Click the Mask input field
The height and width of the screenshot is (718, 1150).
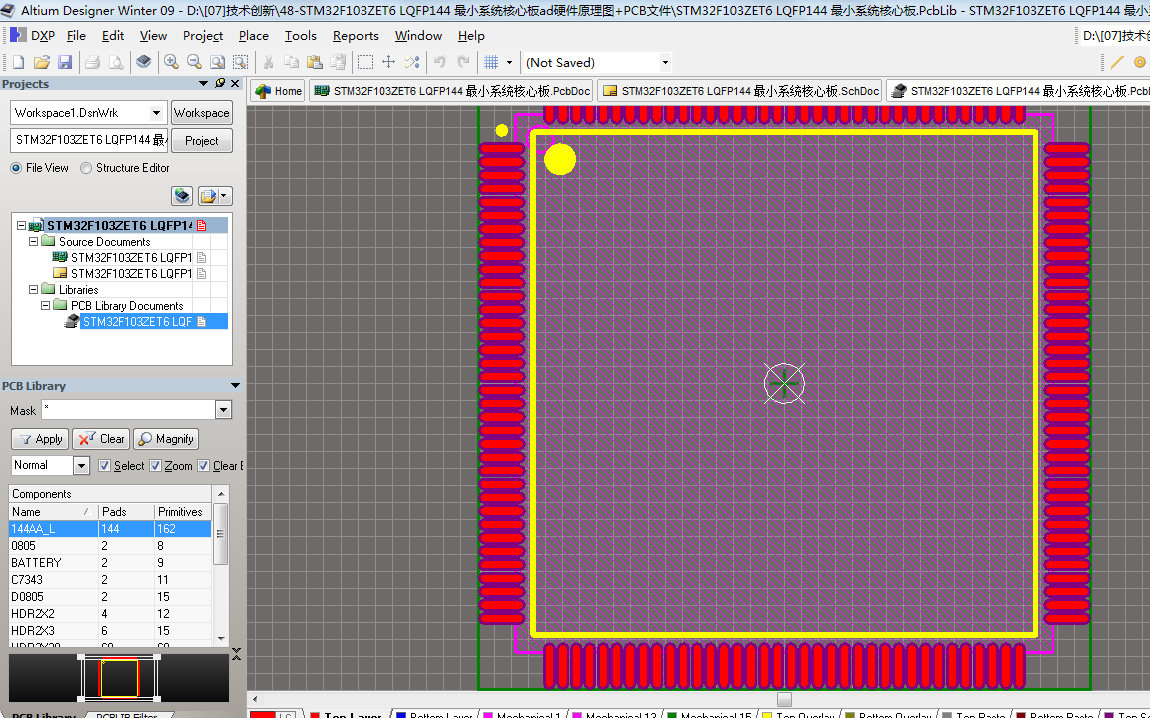pos(128,410)
